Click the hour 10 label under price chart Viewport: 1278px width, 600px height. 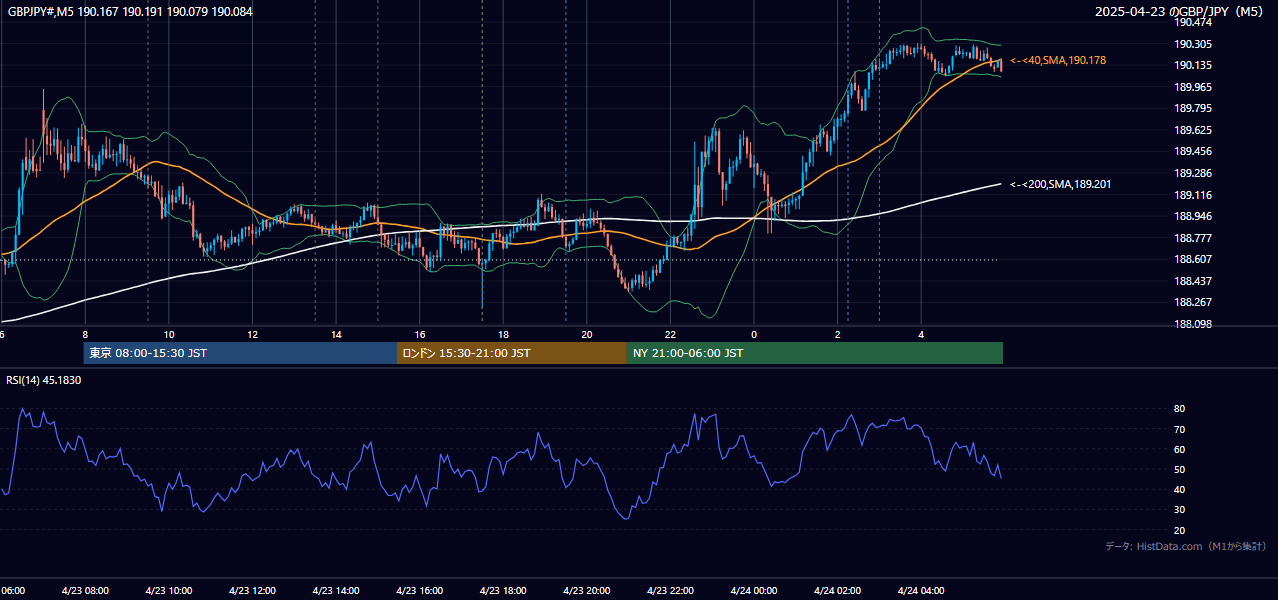(169, 335)
